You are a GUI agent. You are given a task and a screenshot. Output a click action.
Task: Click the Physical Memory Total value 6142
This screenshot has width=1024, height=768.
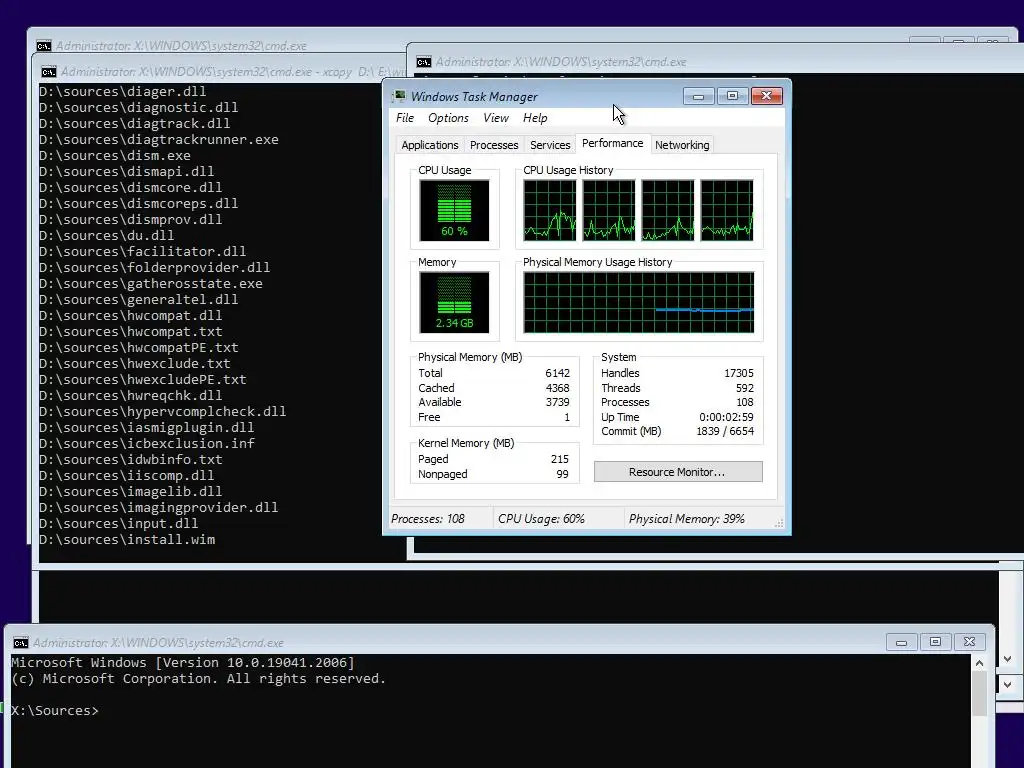click(558, 373)
